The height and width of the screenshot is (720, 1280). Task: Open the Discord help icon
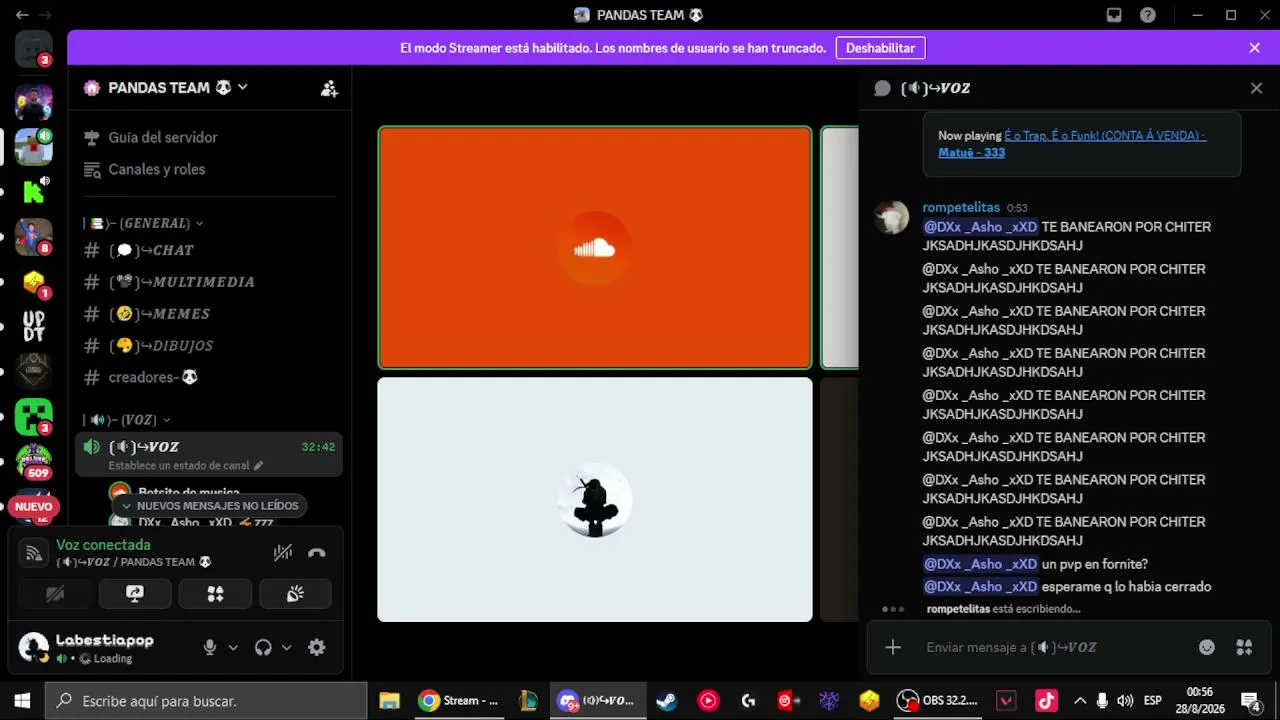(x=1148, y=15)
